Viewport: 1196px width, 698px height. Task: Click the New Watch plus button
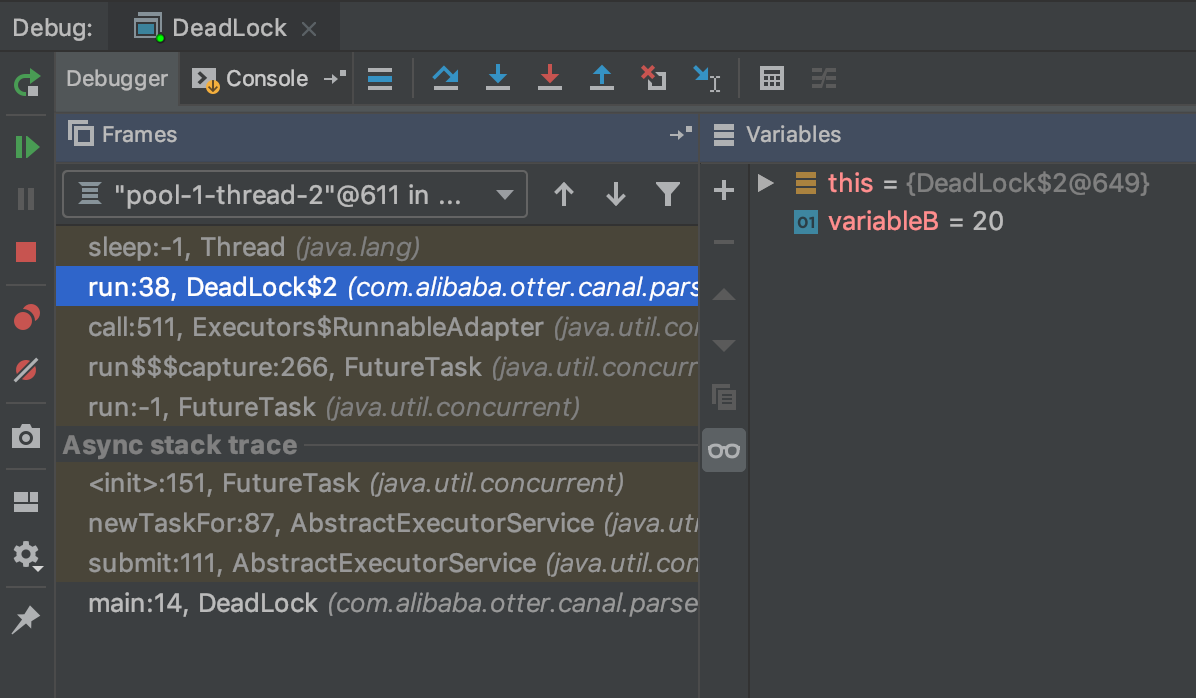723,190
